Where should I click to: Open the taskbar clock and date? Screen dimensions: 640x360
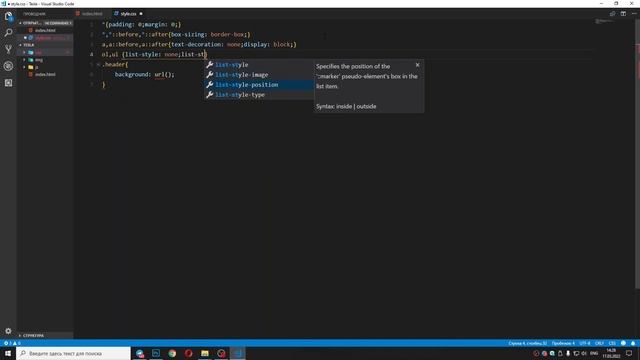point(611,353)
